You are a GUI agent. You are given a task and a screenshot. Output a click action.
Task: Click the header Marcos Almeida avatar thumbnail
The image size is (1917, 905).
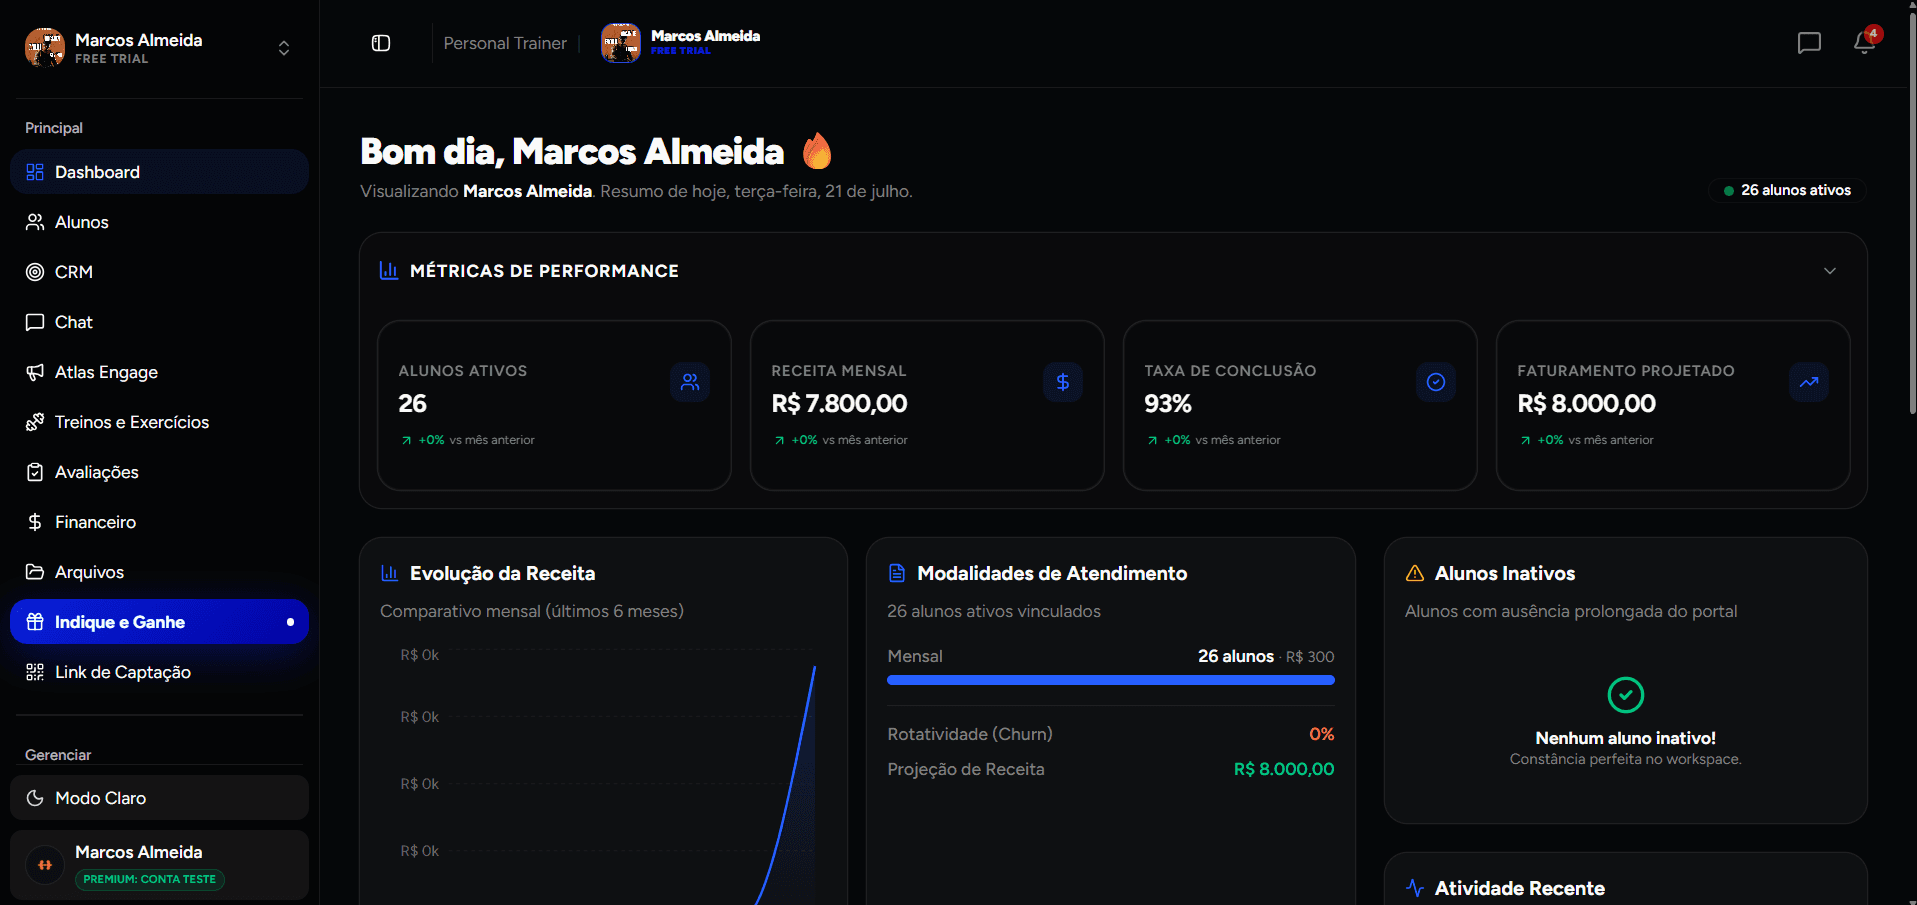[x=621, y=43]
